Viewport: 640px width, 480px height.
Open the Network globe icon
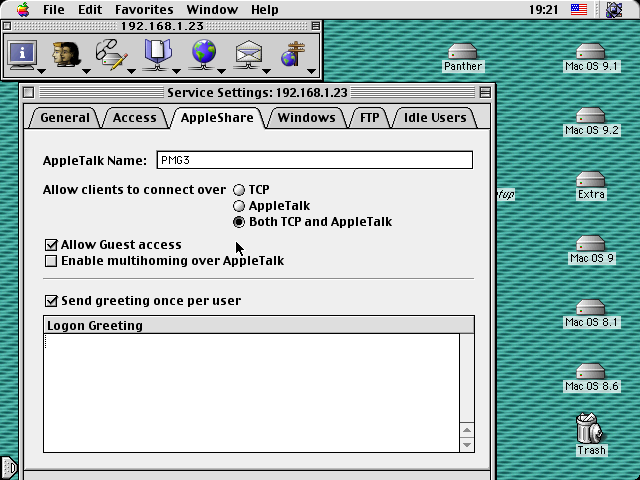(x=203, y=54)
